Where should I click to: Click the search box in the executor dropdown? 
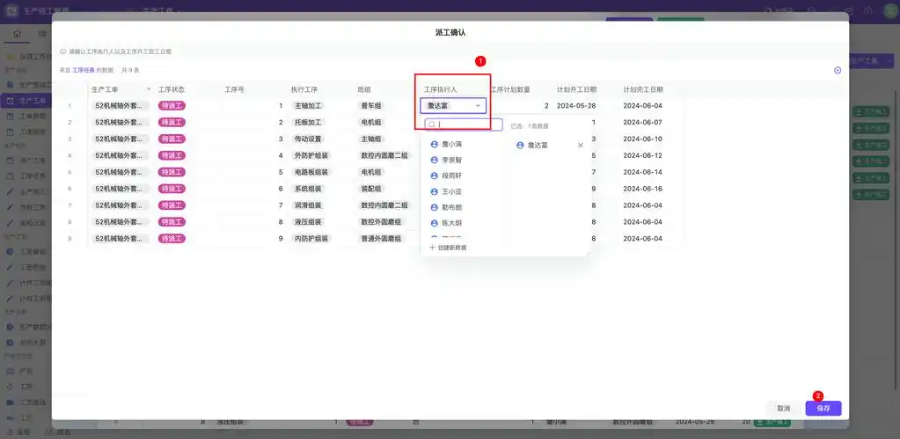pos(464,125)
